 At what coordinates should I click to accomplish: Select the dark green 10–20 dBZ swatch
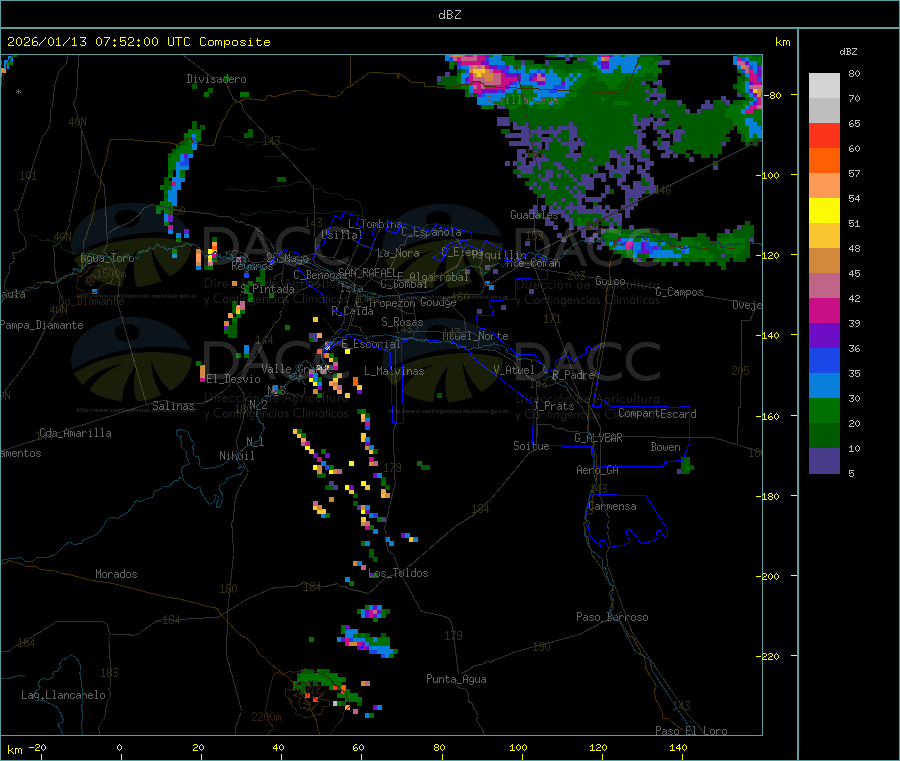pyautogui.click(x=824, y=436)
